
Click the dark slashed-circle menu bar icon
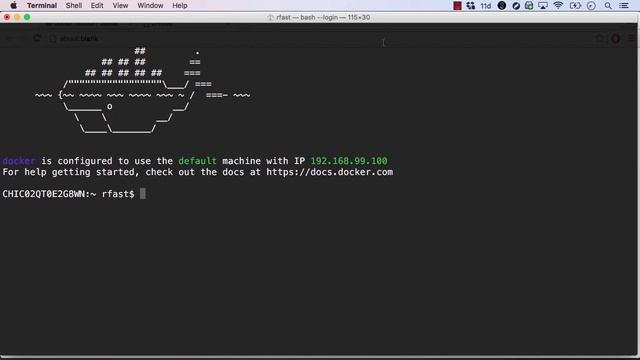tap(516, 6)
